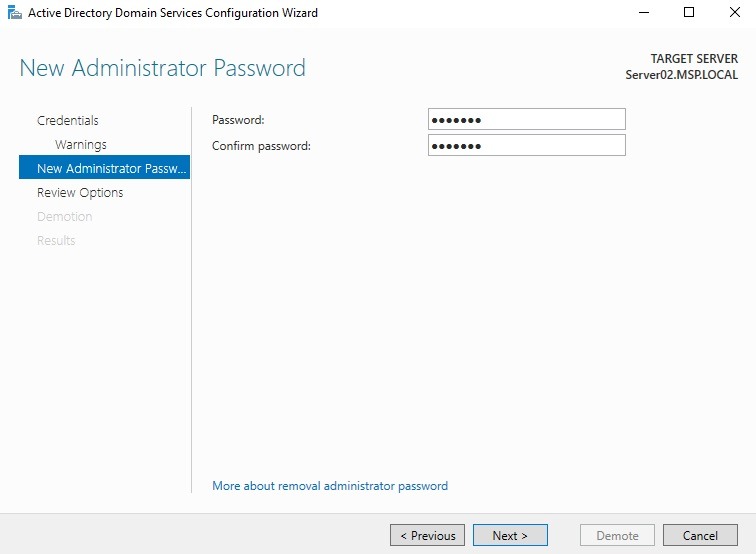The width and height of the screenshot is (756, 554).
Task: Close the wizard using the X button
Action: point(734,13)
